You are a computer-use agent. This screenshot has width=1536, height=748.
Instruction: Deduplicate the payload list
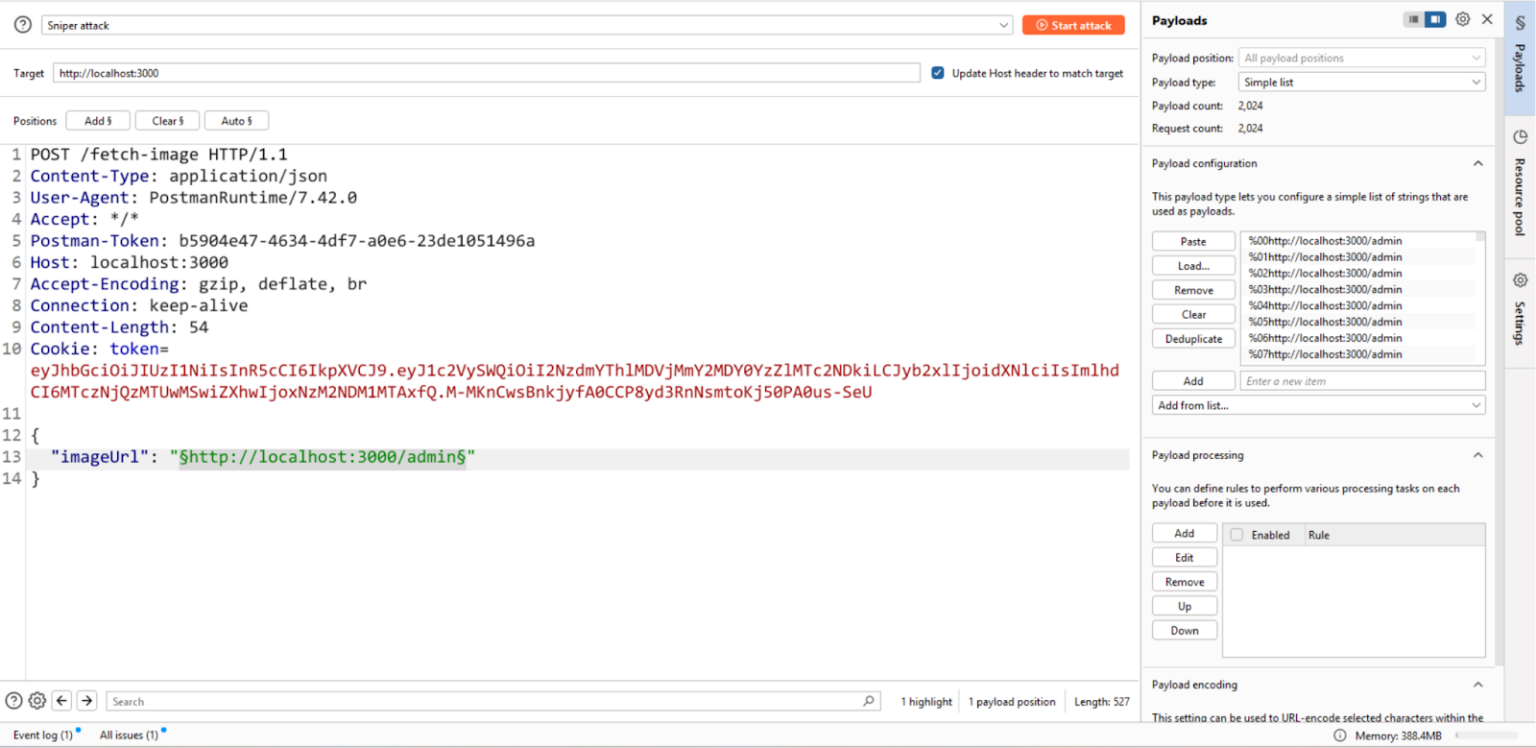1193,338
